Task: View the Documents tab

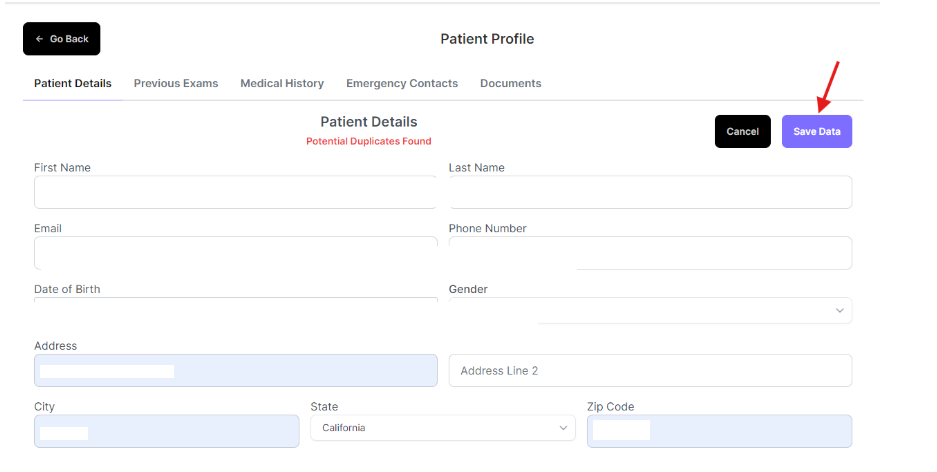Action: tap(510, 84)
